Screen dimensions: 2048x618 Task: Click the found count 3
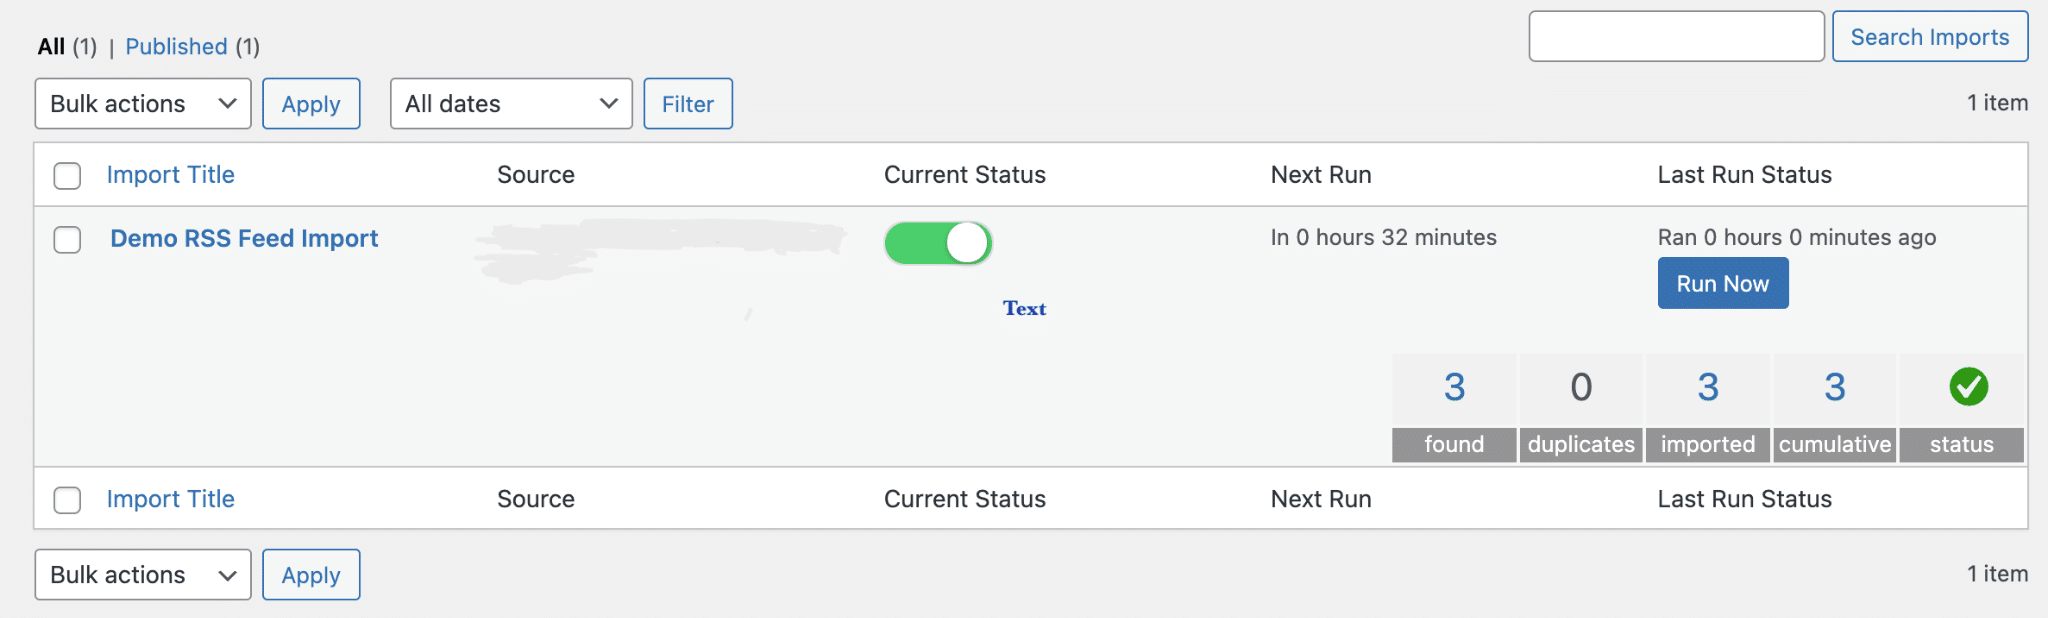click(x=1454, y=387)
